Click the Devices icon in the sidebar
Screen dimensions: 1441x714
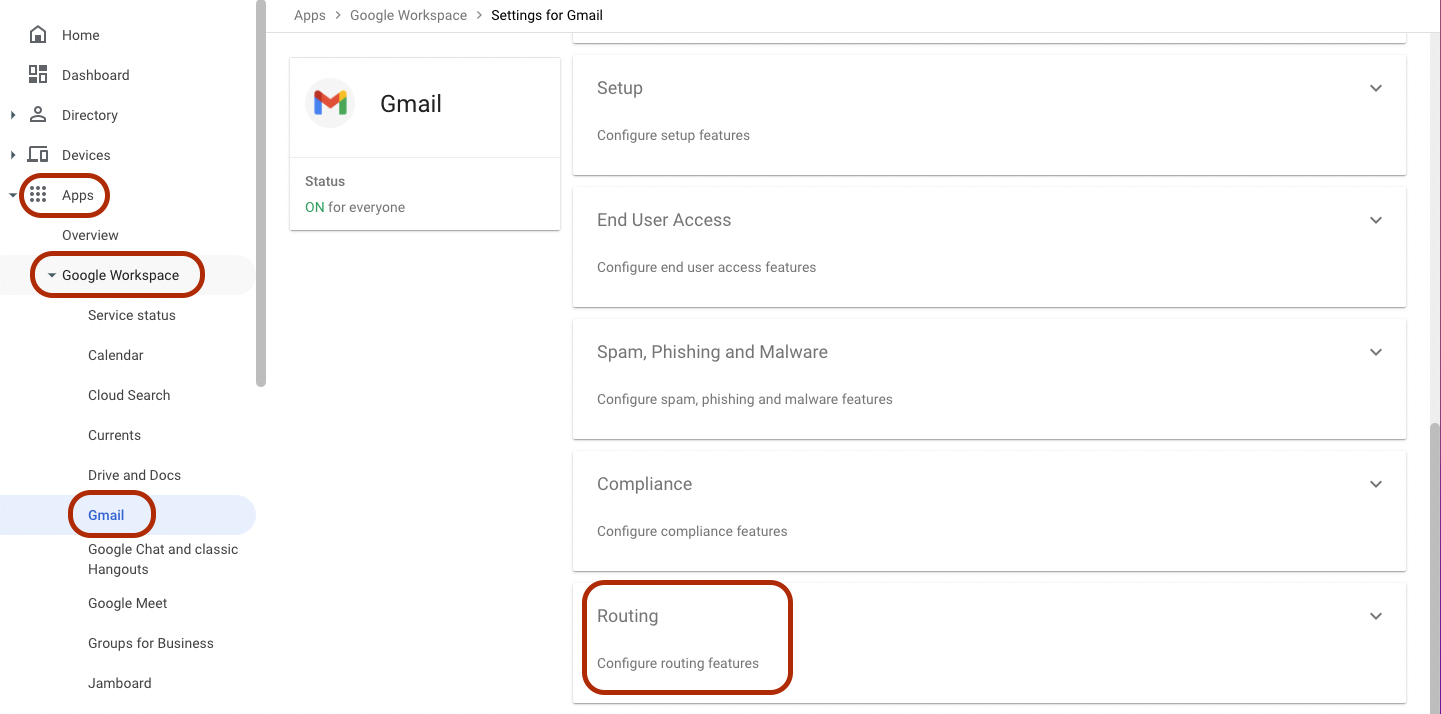click(x=38, y=154)
